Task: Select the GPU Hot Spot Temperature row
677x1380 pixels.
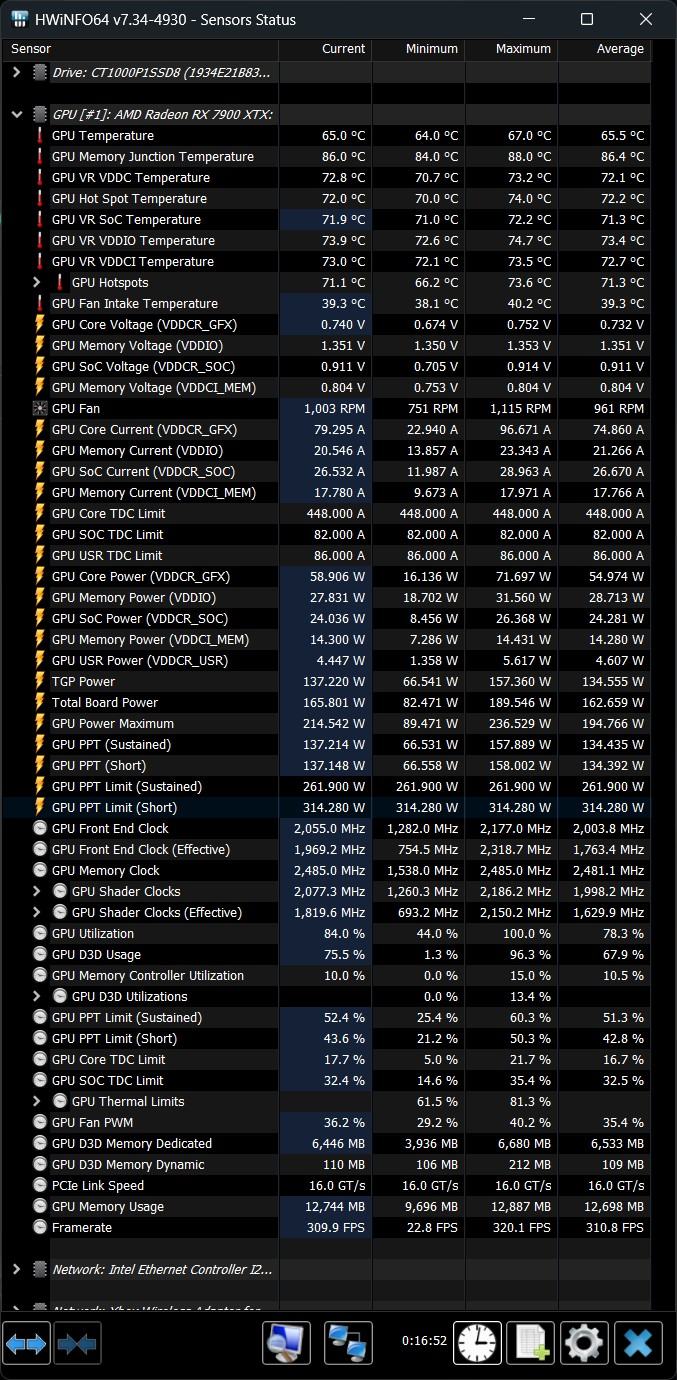Action: (327, 198)
